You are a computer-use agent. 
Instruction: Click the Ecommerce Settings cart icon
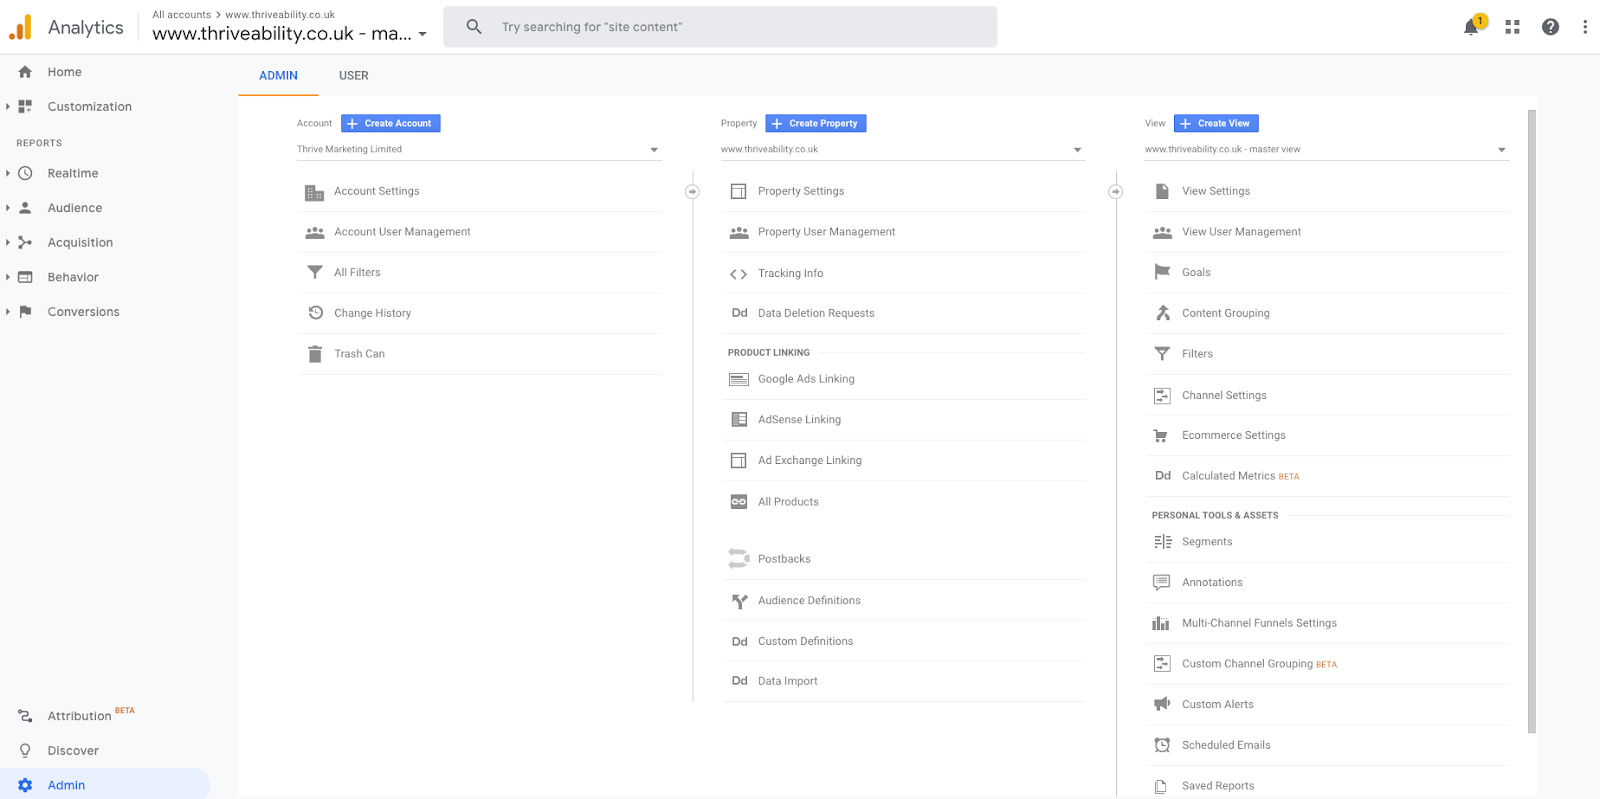[1161, 436]
